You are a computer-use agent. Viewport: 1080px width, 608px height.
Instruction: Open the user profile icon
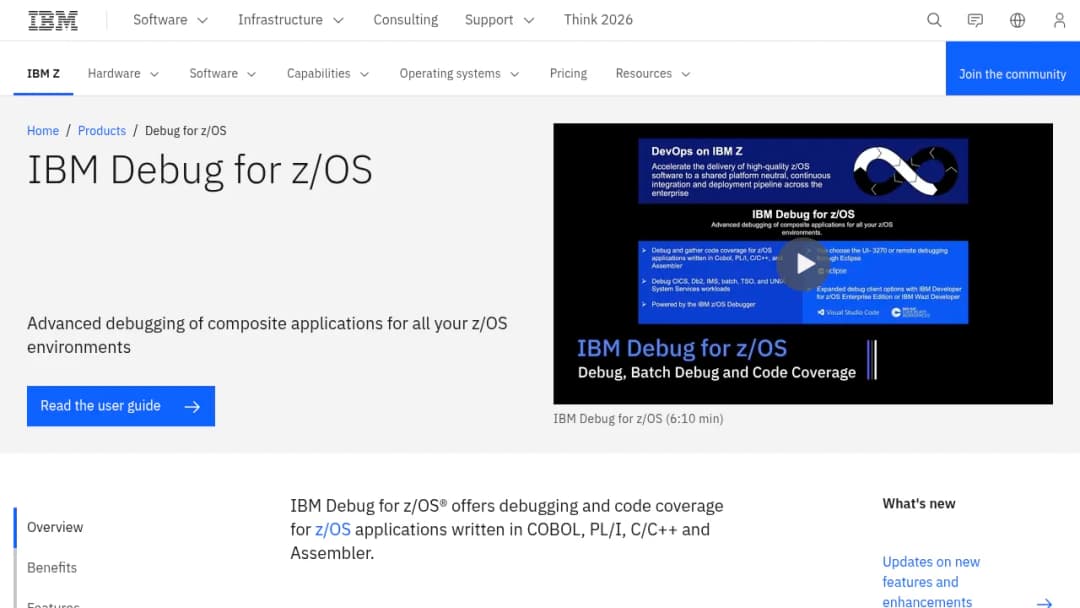1059,20
